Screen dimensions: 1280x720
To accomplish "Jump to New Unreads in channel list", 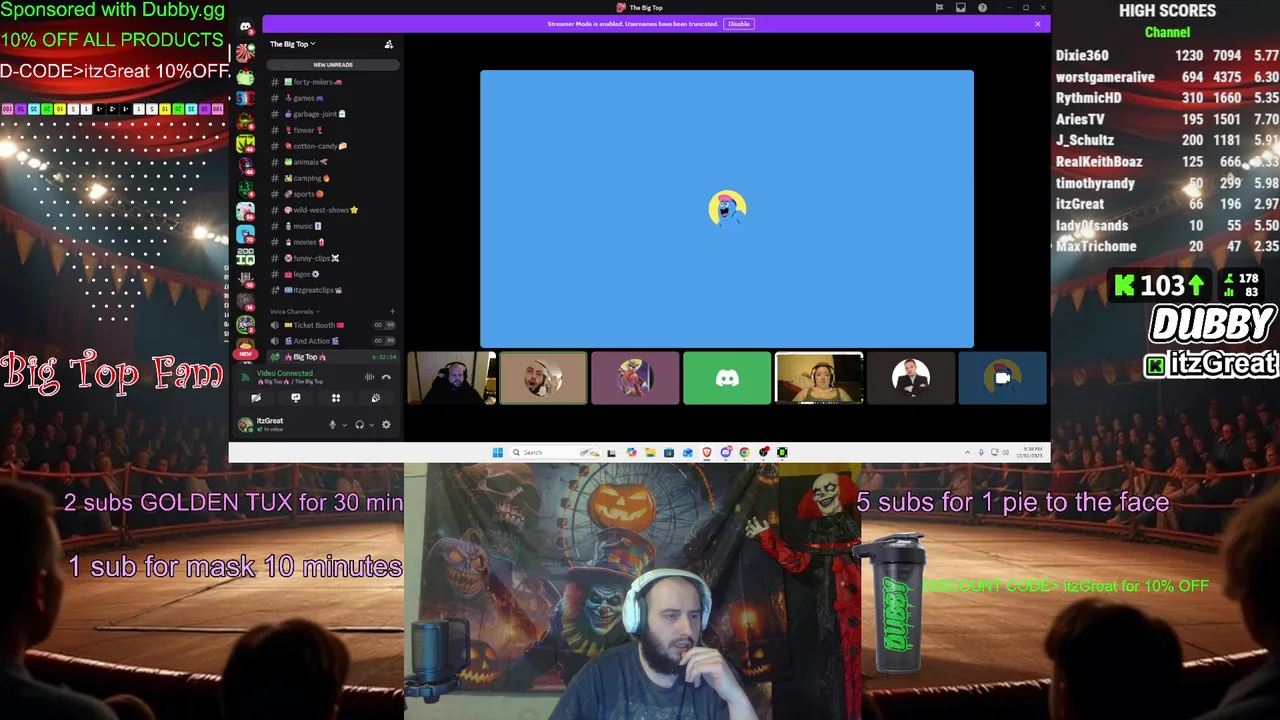I will 333,64.
